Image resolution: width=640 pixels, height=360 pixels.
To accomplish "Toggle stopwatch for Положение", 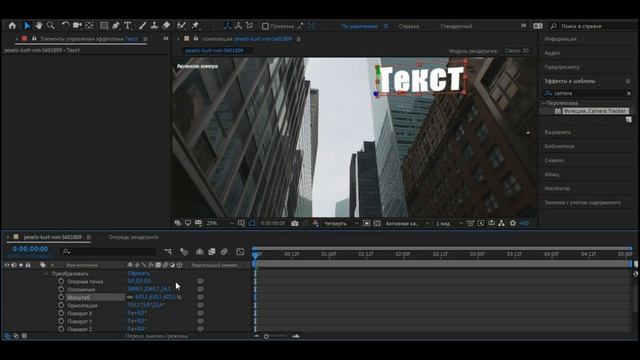I will (61, 289).
